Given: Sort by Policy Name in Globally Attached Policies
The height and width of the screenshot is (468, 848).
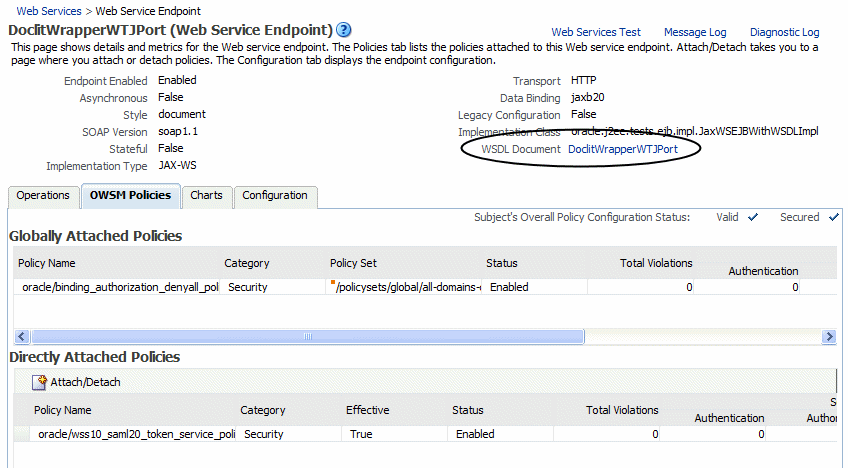Looking at the screenshot, I should tap(47, 263).
